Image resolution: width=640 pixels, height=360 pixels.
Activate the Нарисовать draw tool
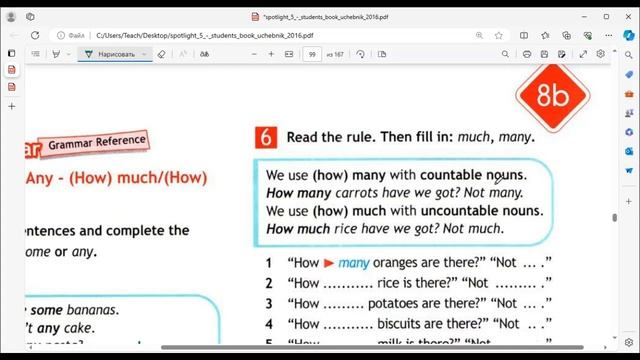(x=110, y=54)
